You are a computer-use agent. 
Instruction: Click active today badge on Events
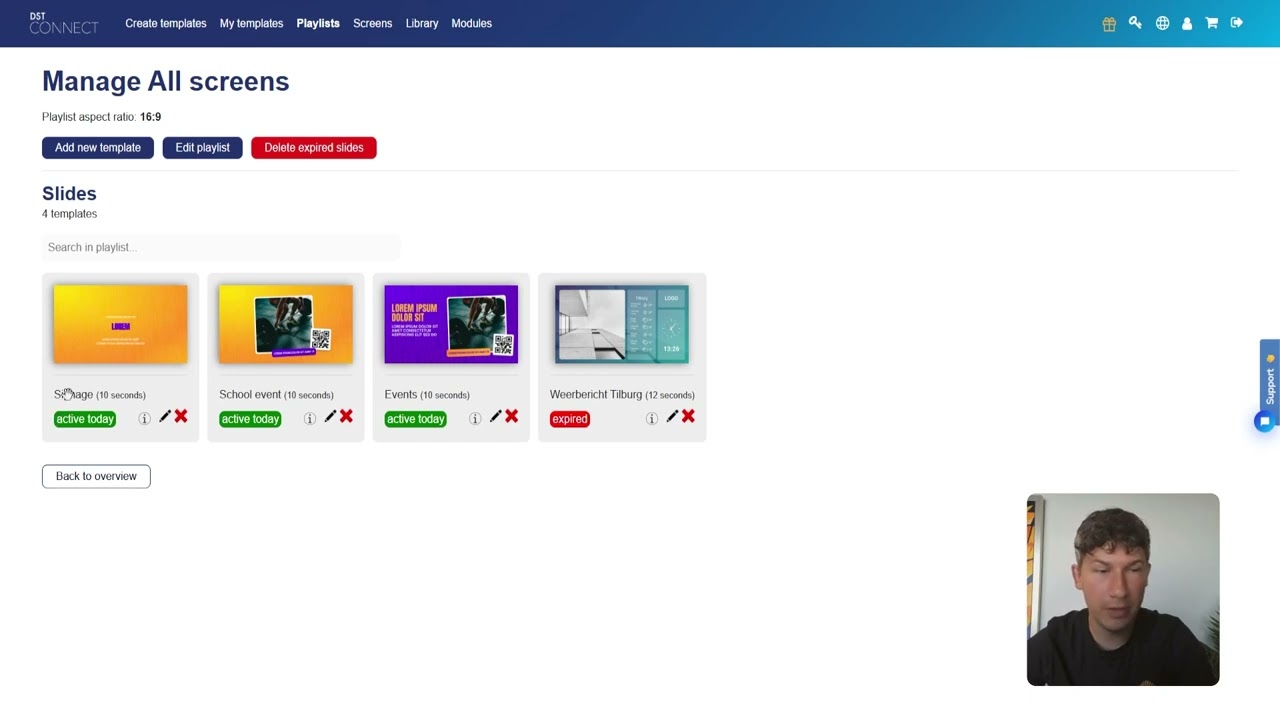[415, 419]
